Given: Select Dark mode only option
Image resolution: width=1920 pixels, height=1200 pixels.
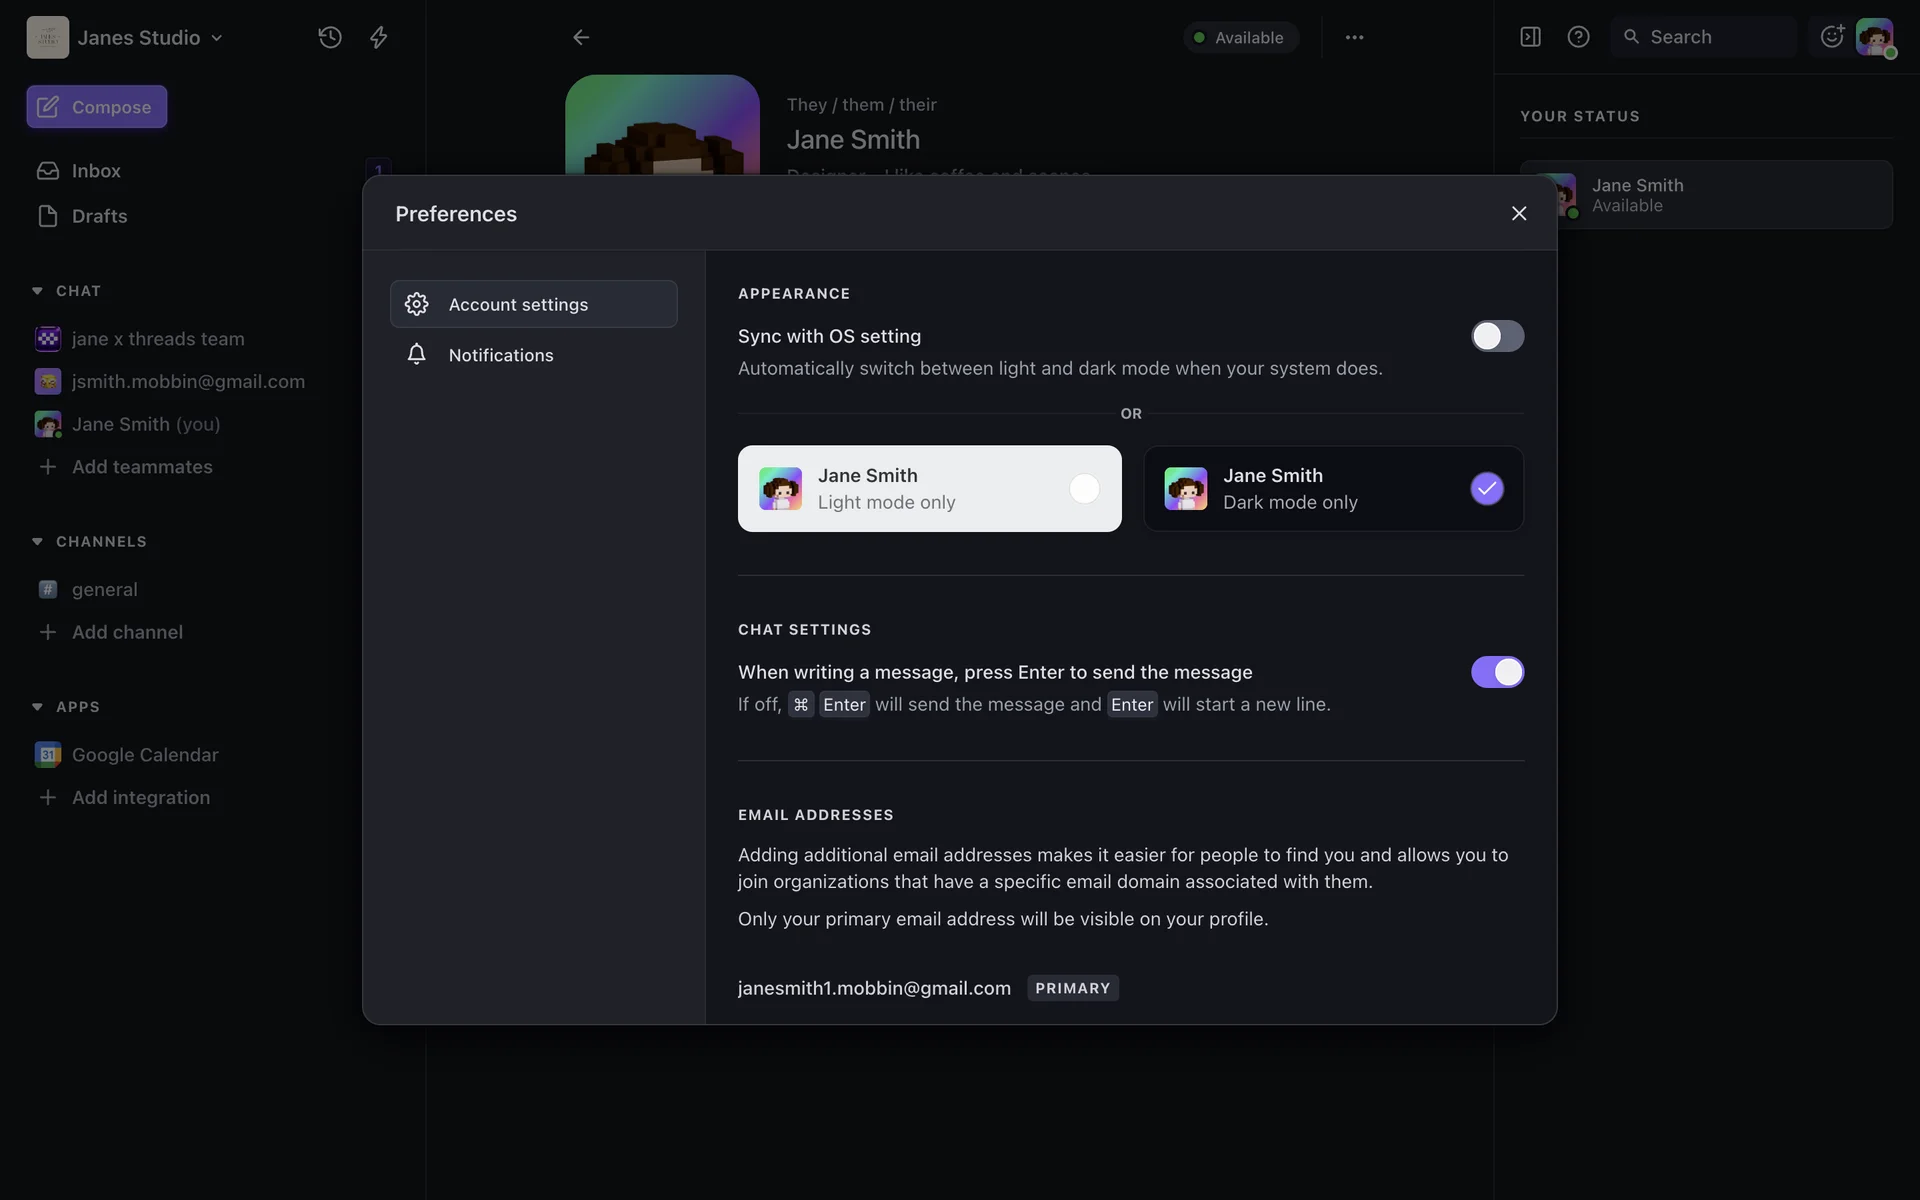Looking at the screenshot, I should pyautogui.click(x=1333, y=488).
